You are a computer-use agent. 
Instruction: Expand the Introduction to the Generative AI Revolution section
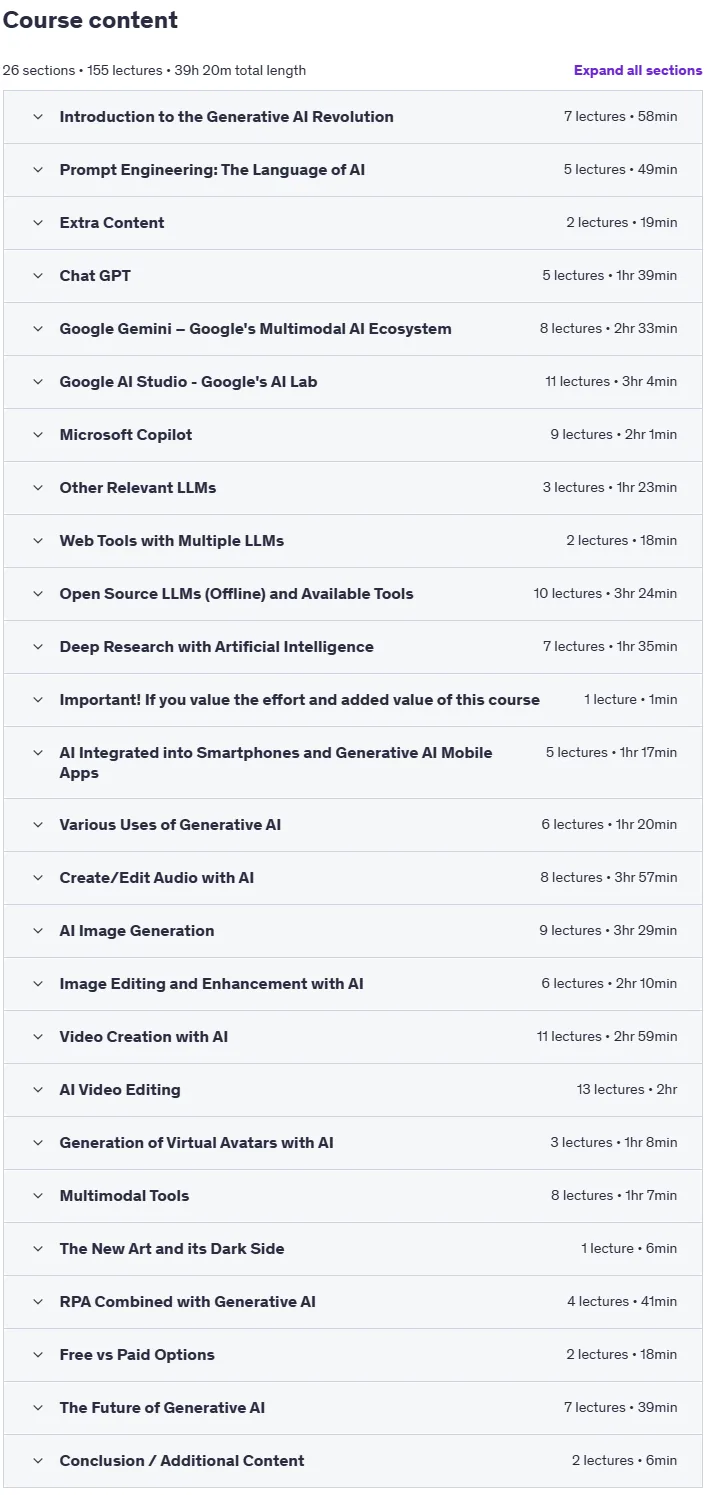(353, 117)
